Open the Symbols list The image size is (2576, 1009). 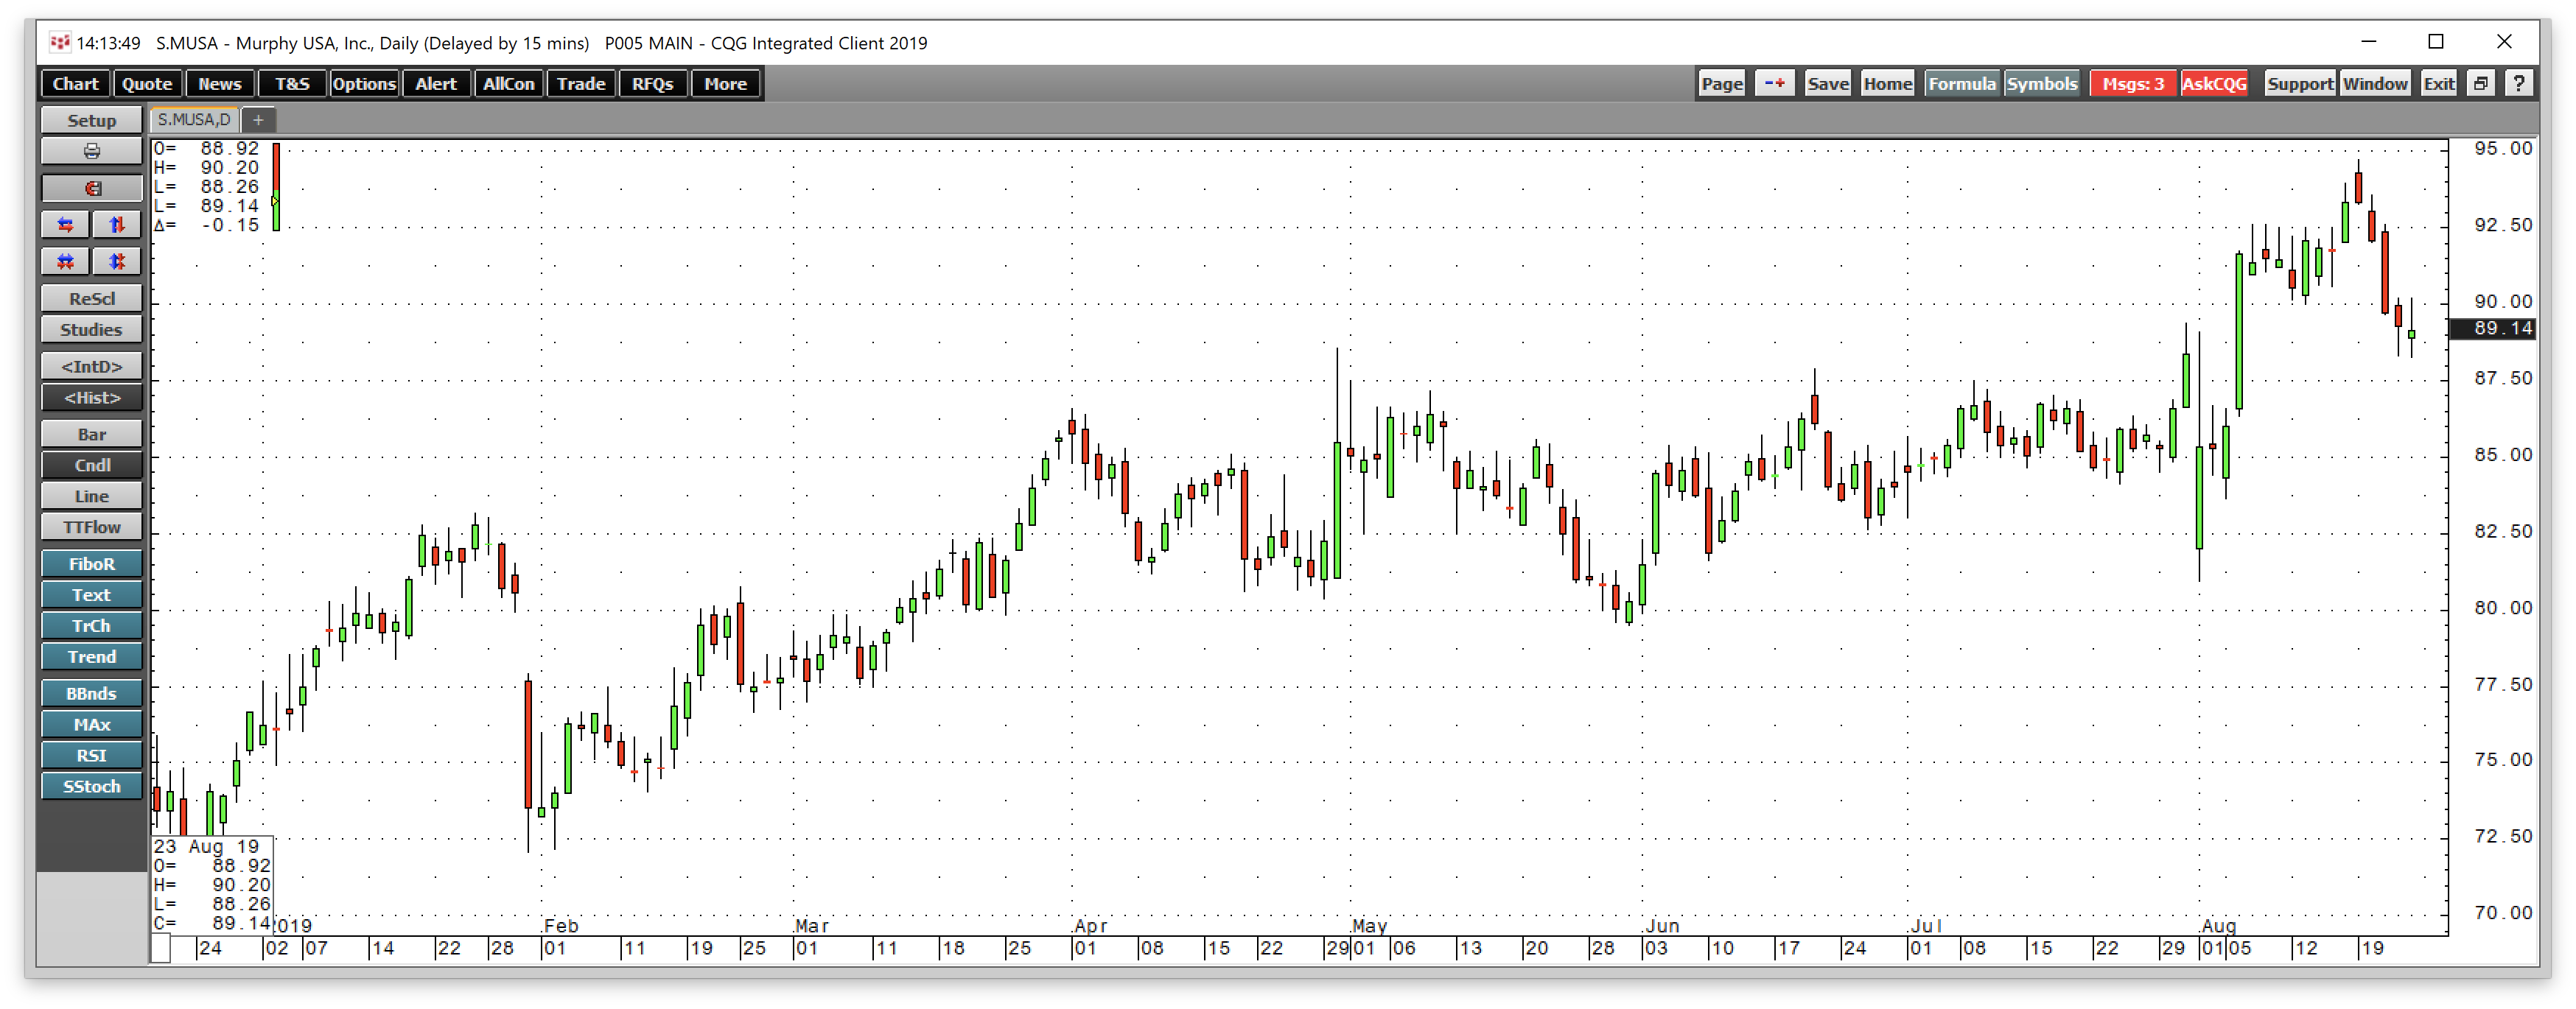(2043, 83)
